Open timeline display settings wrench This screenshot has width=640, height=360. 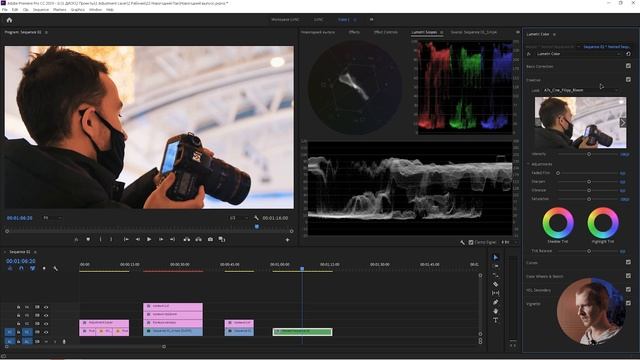56,268
